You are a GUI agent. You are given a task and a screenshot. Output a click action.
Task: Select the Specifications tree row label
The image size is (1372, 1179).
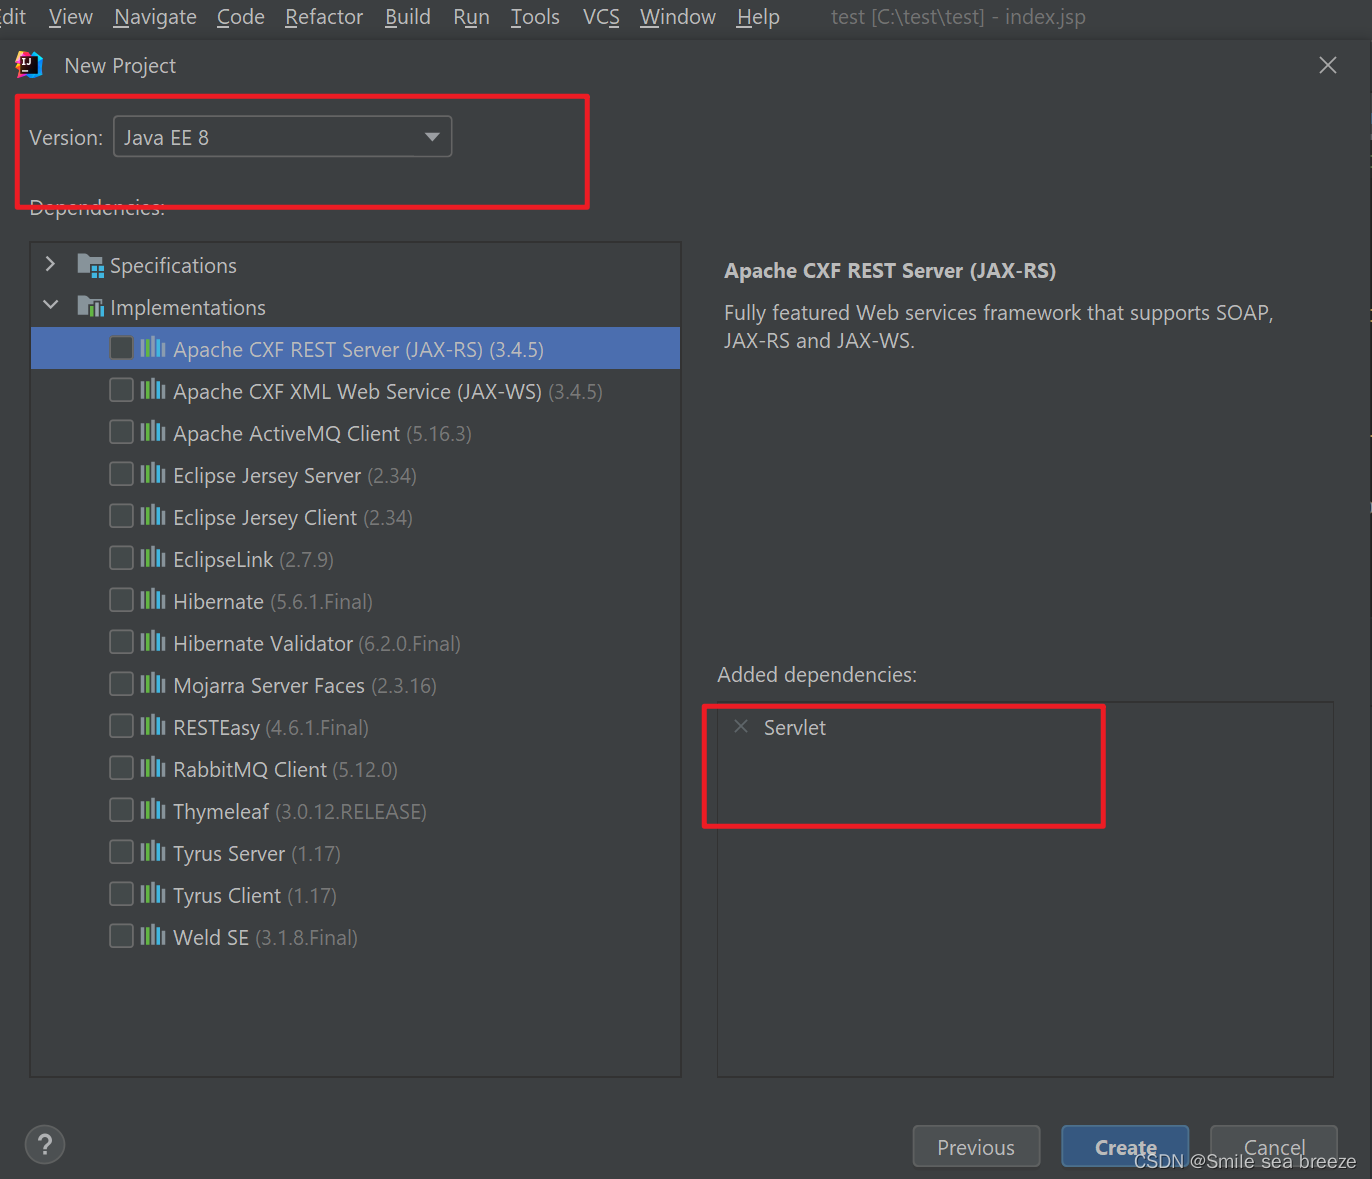point(173,266)
